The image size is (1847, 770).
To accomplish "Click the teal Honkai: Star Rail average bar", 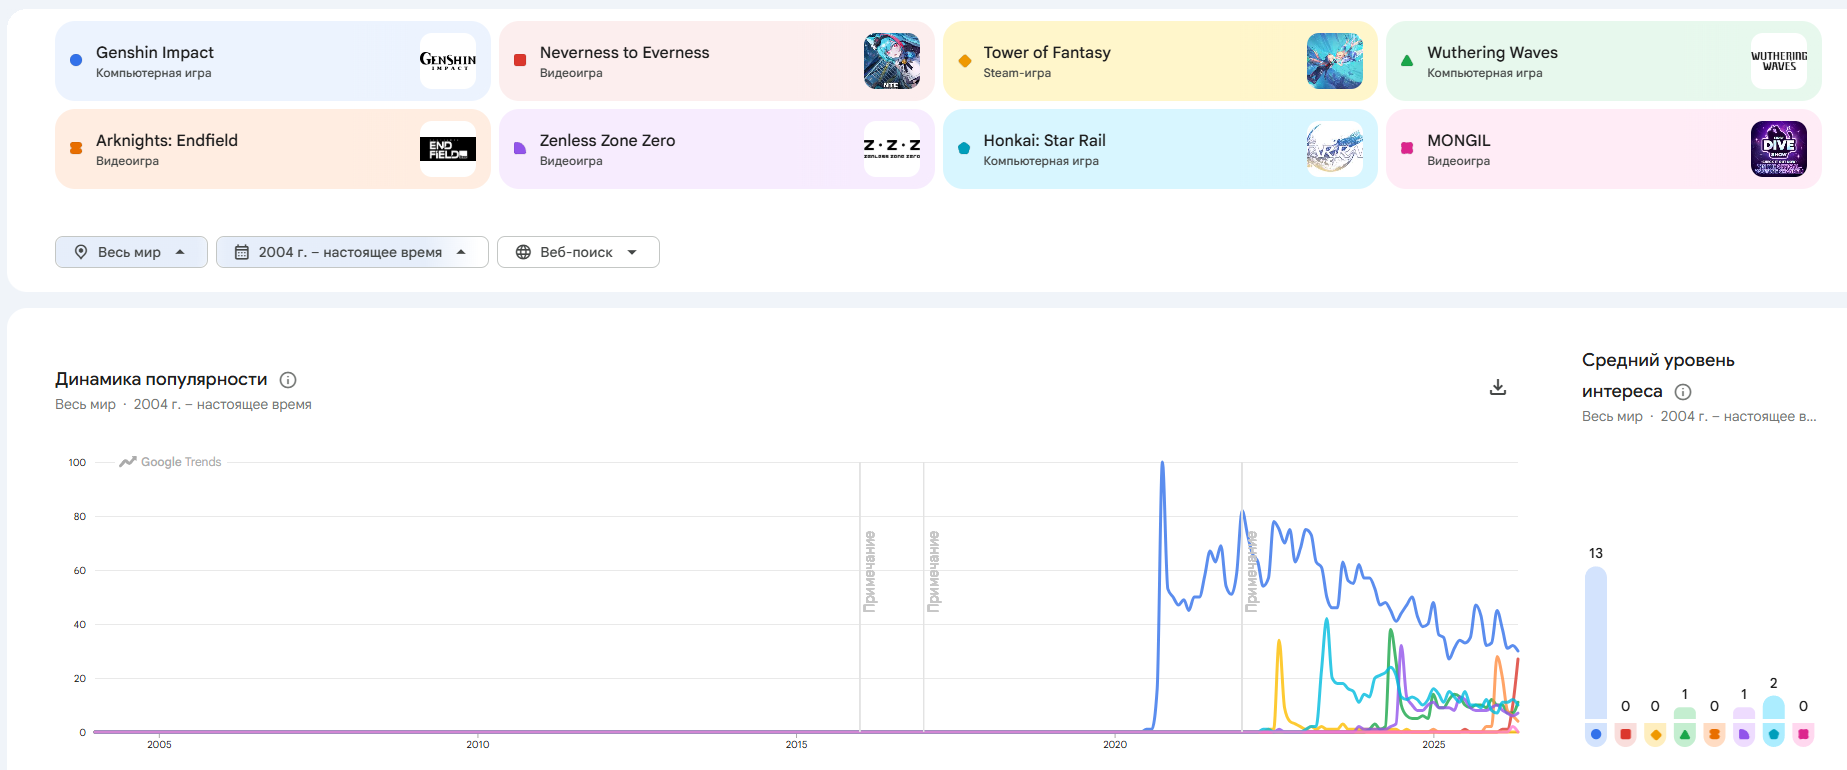I will click(x=1774, y=707).
